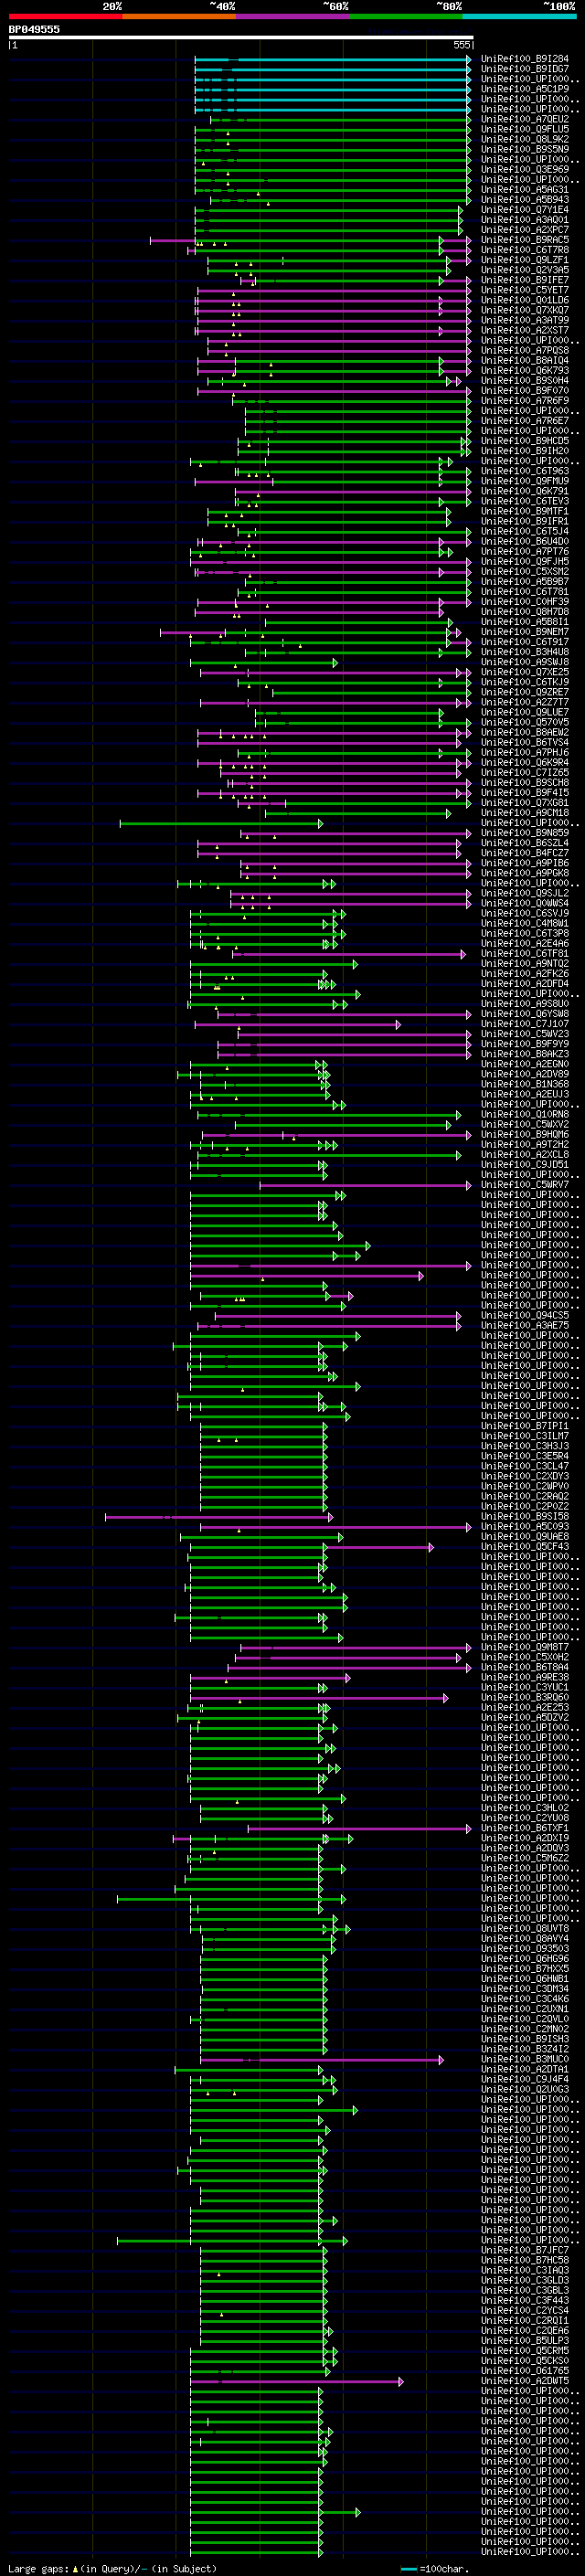Select hit UniRef100_B6TXF1
585x2576 pixels.
click(x=524, y=1828)
